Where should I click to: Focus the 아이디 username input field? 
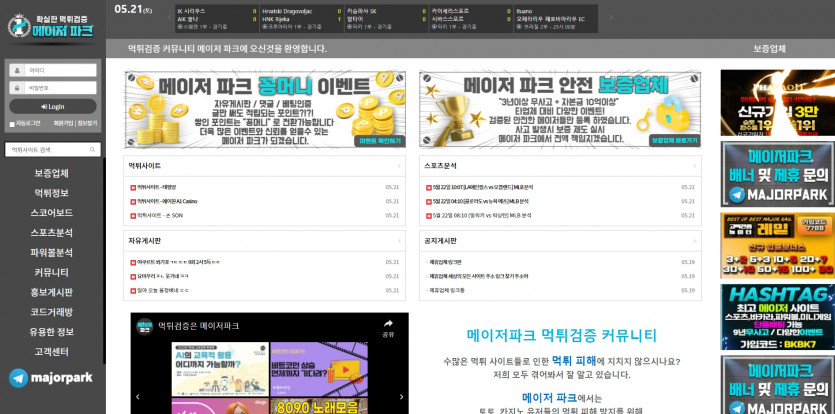click(x=60, y=70)
